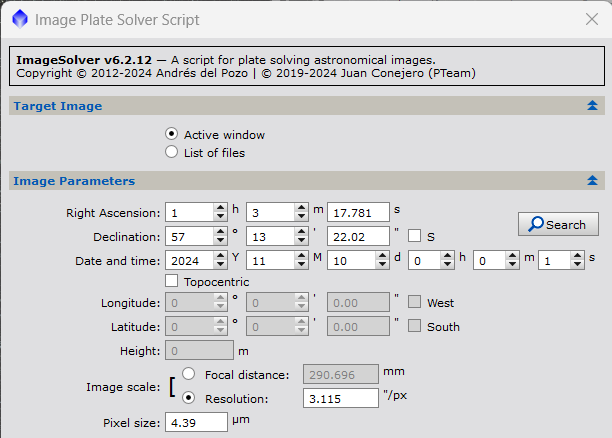Select Resolution image scale option
This screenshot has width=612, height=438.
point(189,397)
